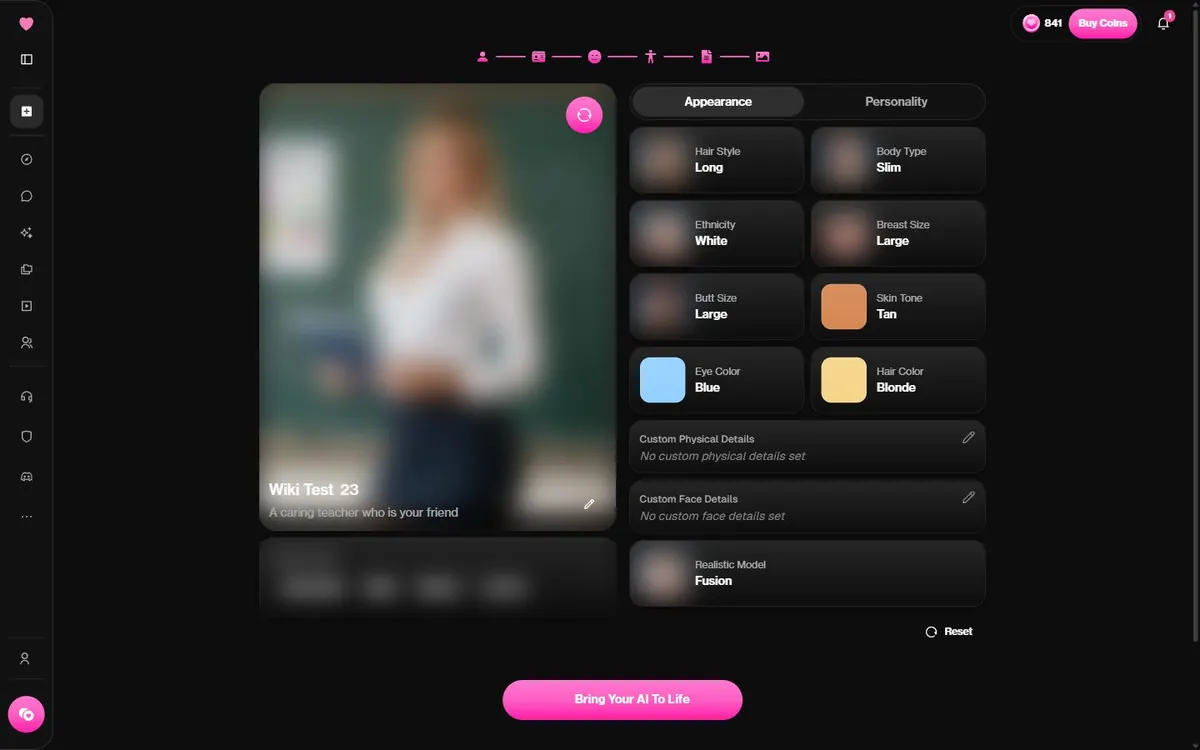Open the Realistic Model Fusion option
Viewport: 1200px width, 750px height.
[807, 573]
